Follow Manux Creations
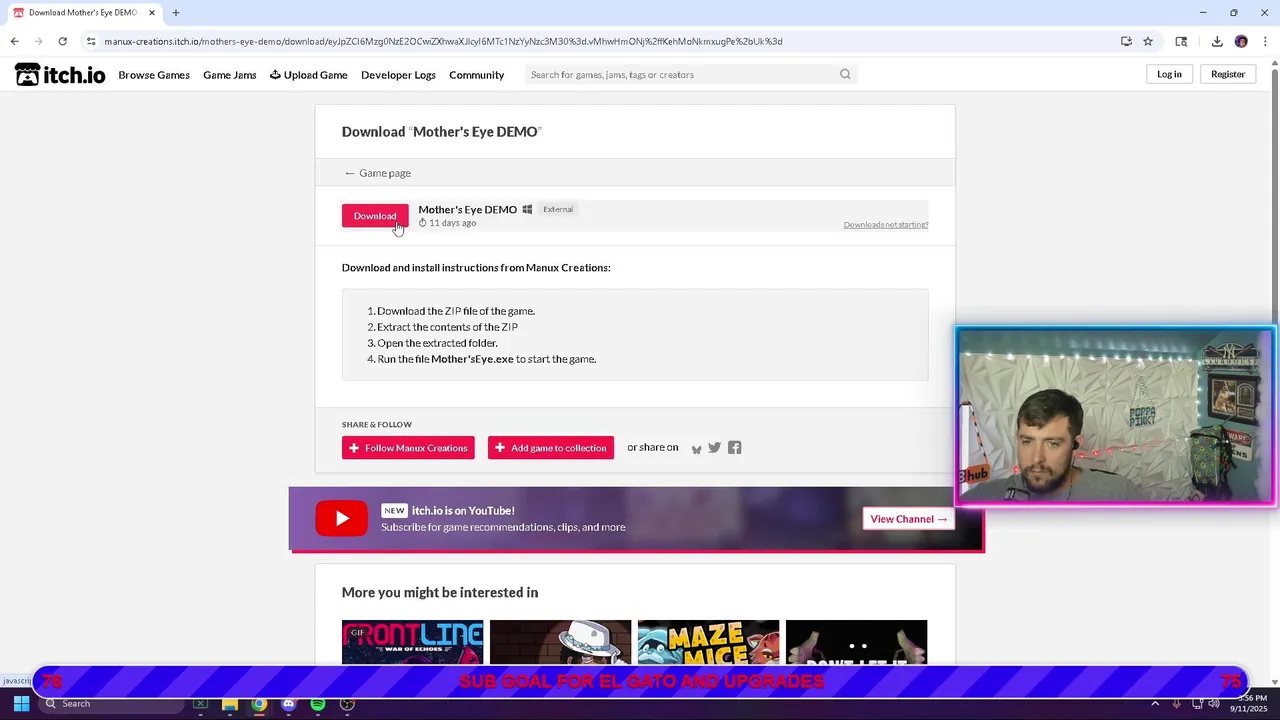The height and width of the screenshot is (720, 1280). [408, 448]
